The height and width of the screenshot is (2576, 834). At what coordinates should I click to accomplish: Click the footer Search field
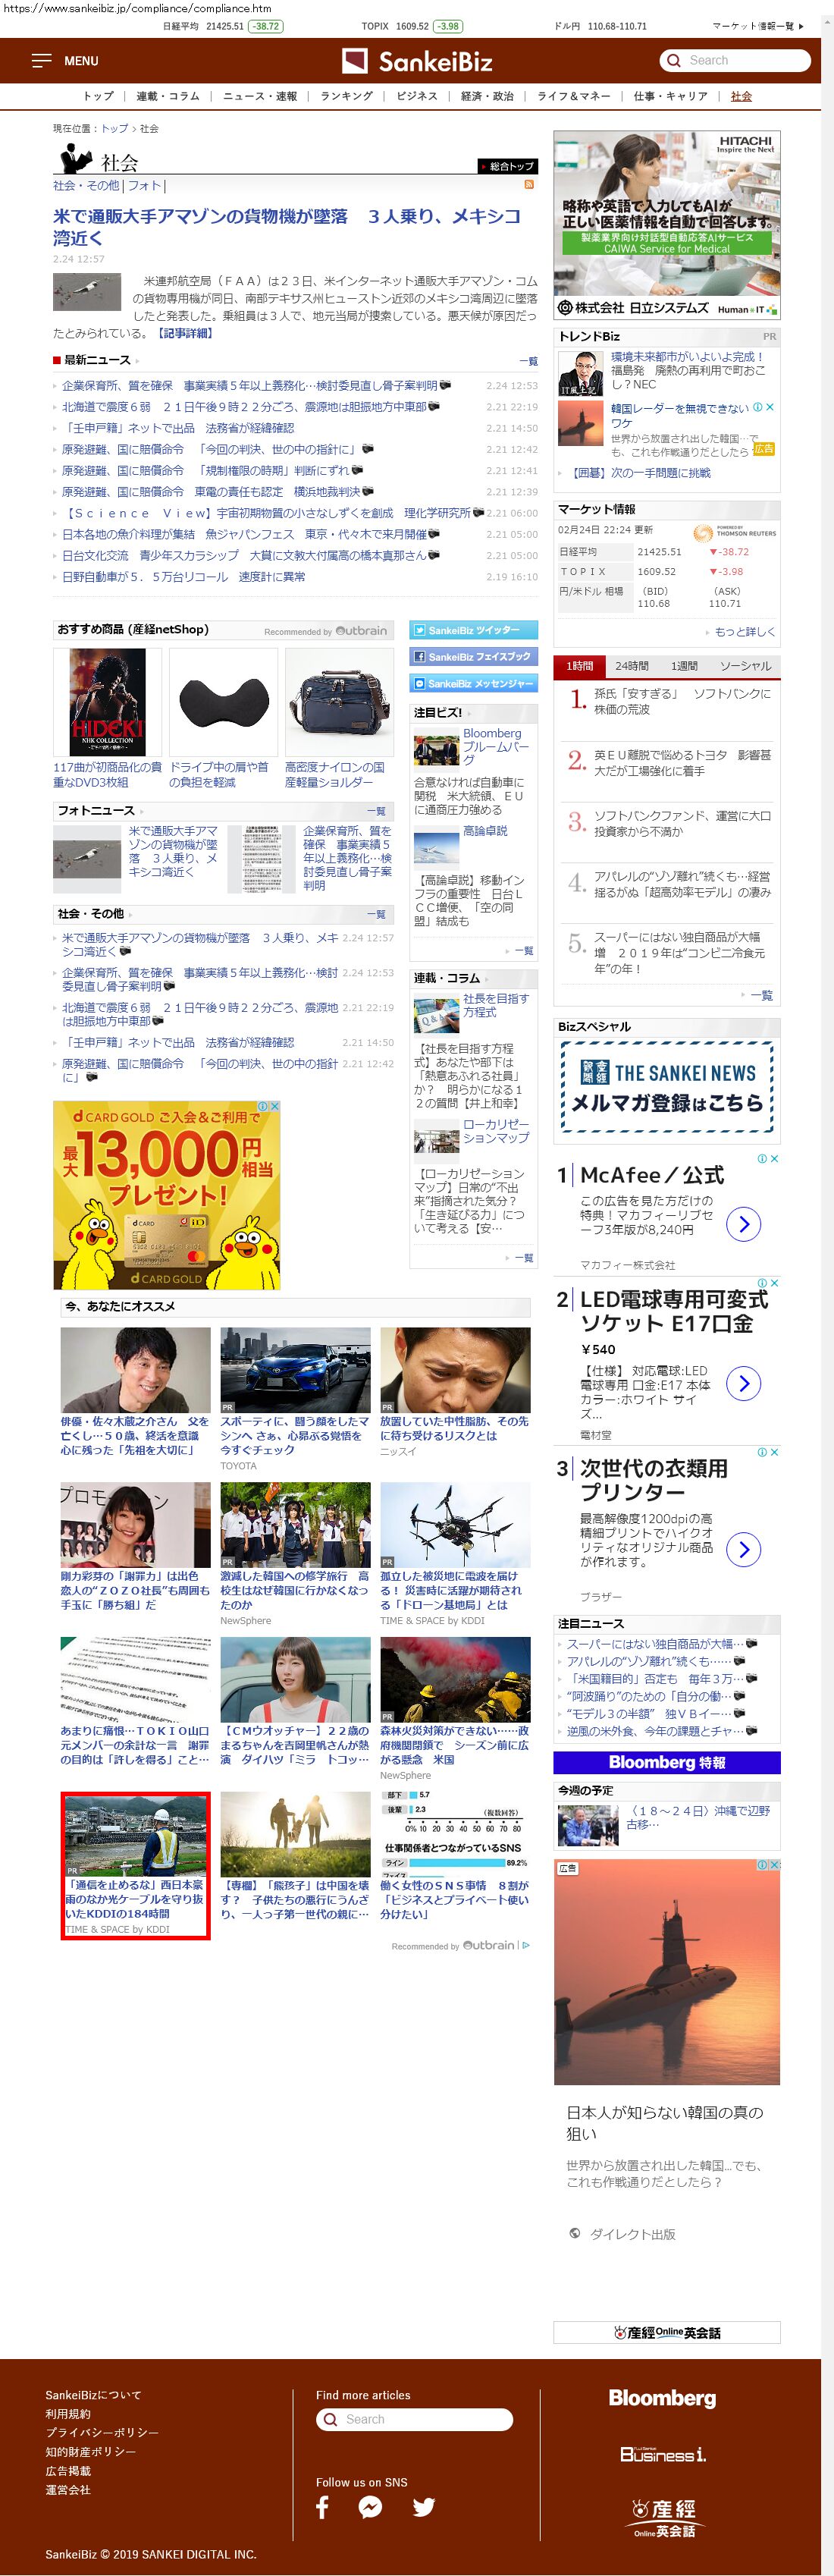point(414,2419)
